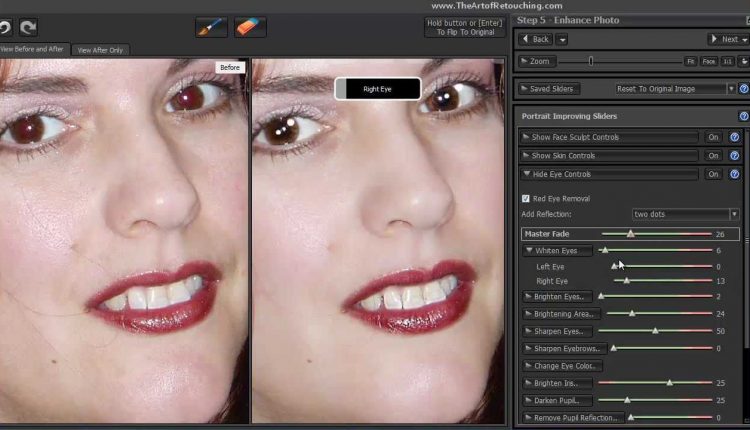The height and width of the screenshot is (430, 750).
Task: Adjust the Zoom slider handle
Action: [591, 61]
